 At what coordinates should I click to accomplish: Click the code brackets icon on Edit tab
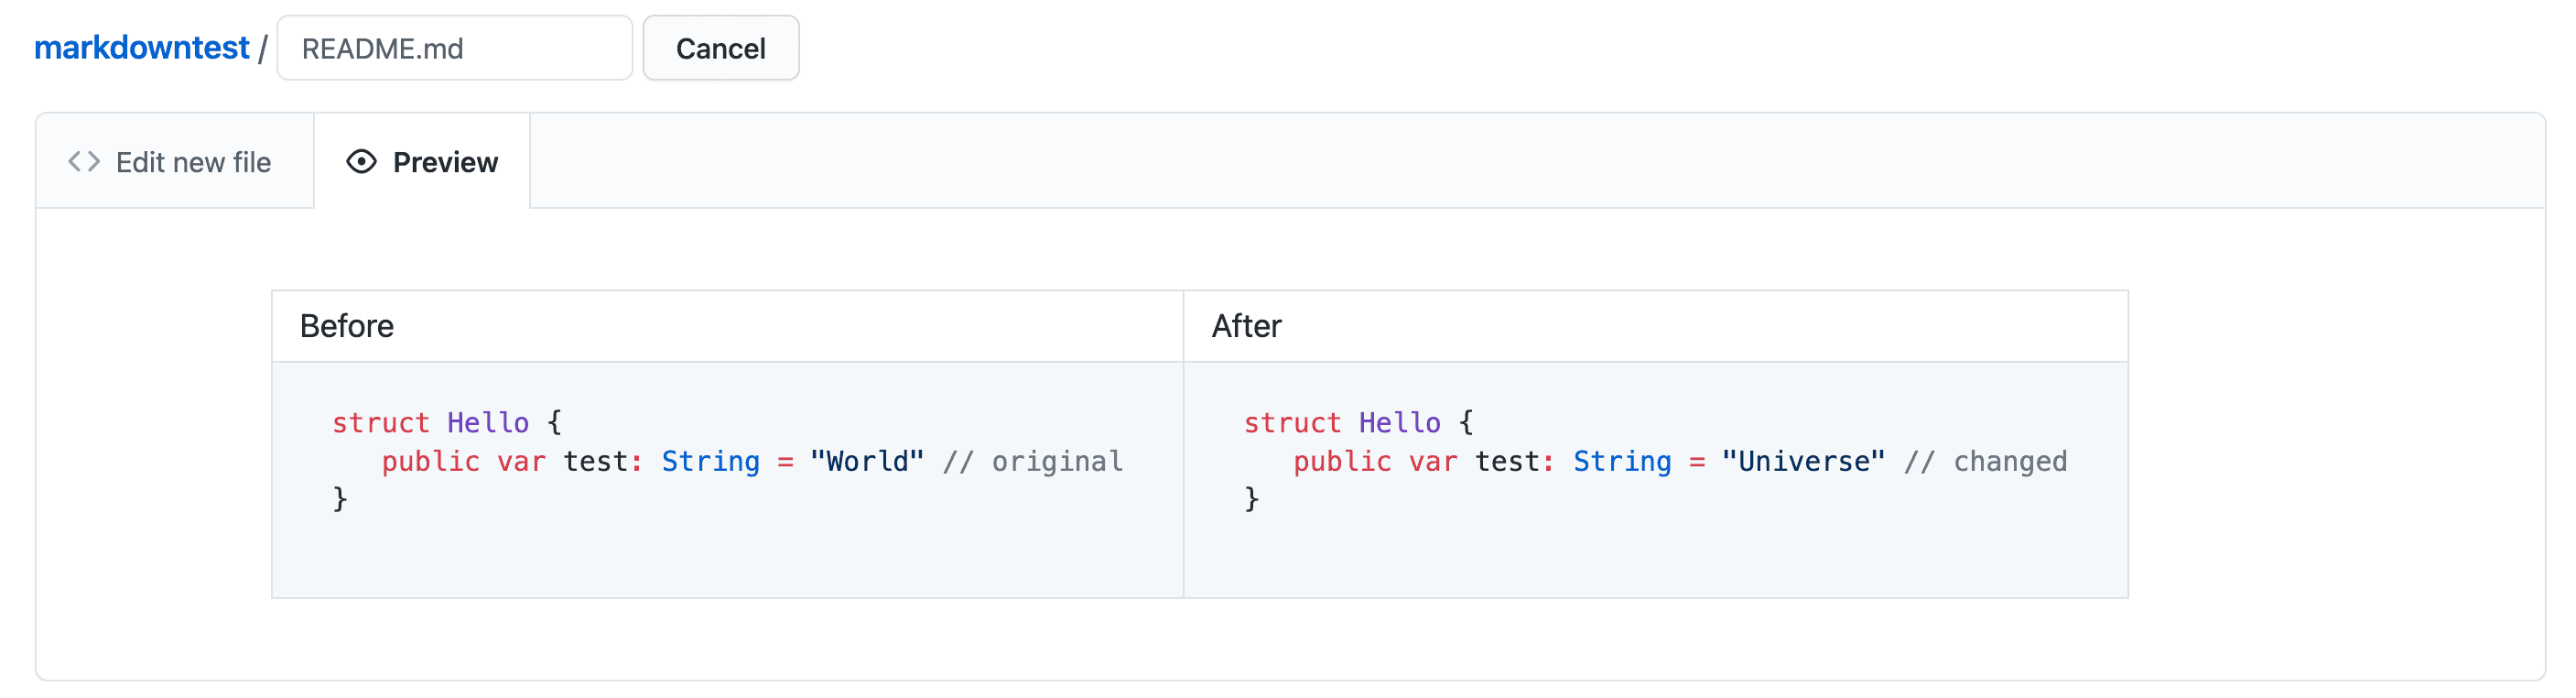coord(84,162)
